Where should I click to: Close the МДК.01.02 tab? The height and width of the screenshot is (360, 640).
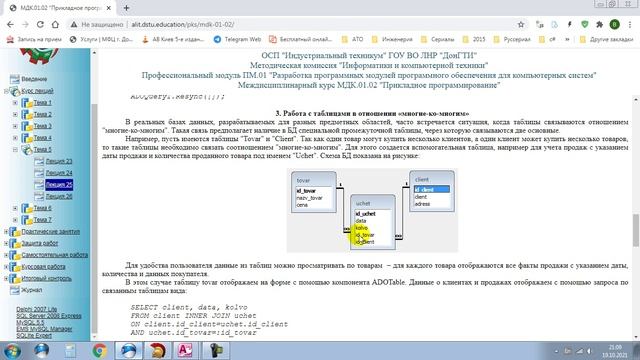(109, 8)
